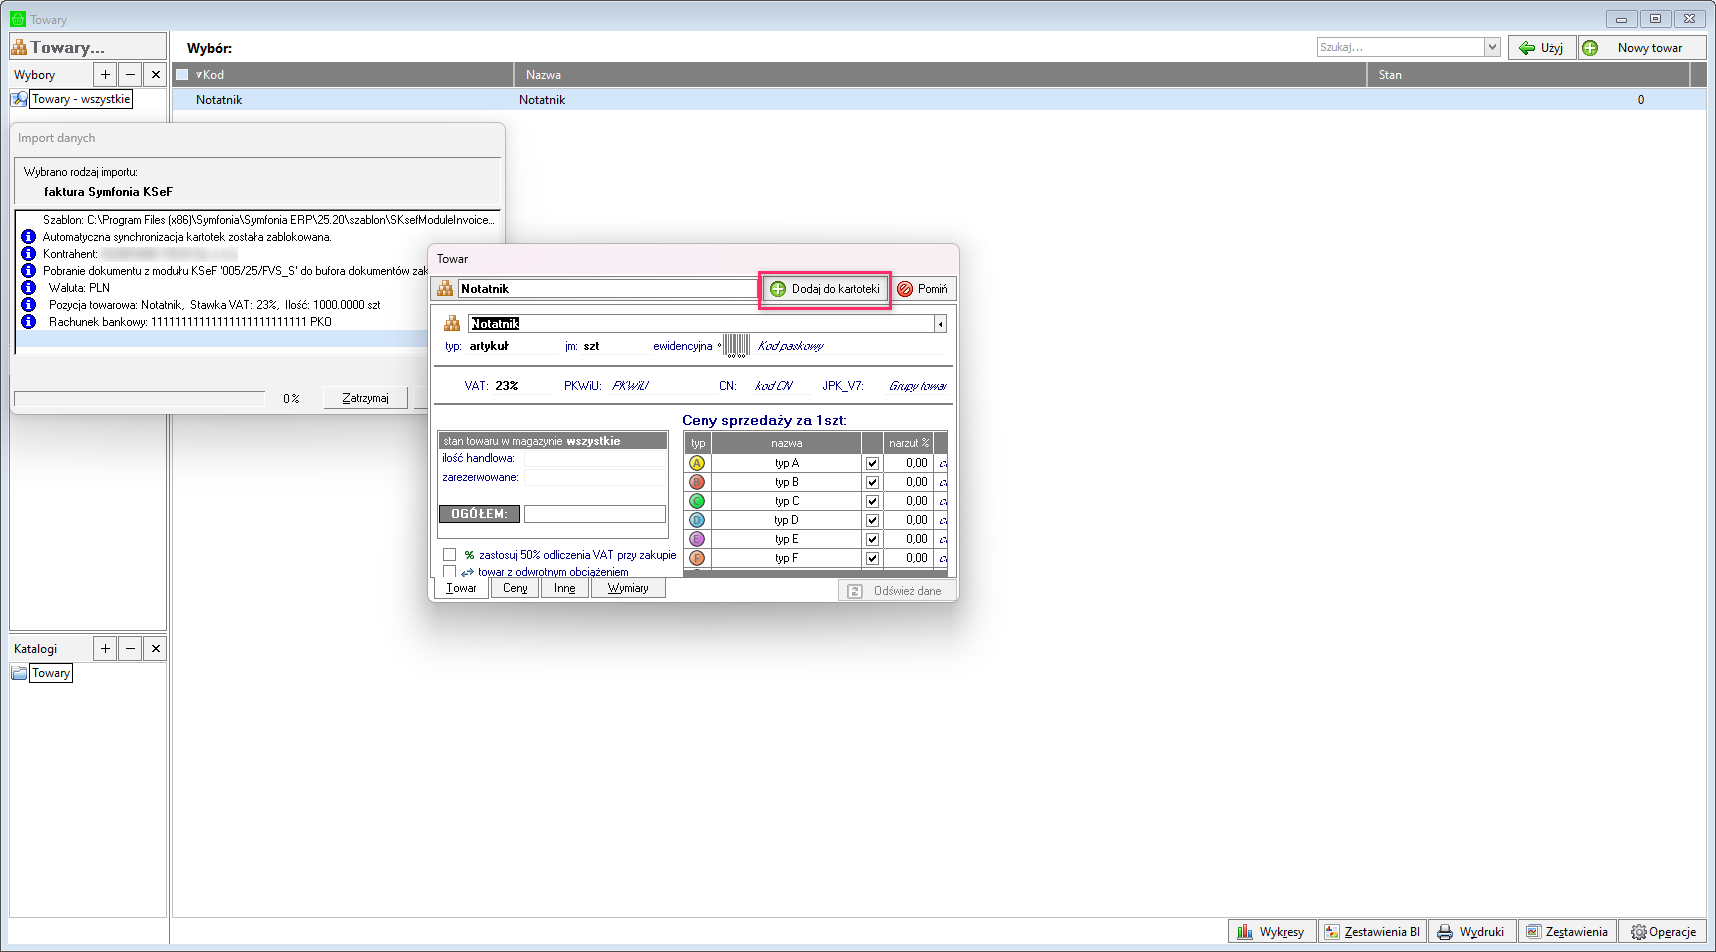1716x952 pixels.
Task: Open the Szukaj search dropdown arrow
Action: pyautogui.click(x=1492, y=47)
